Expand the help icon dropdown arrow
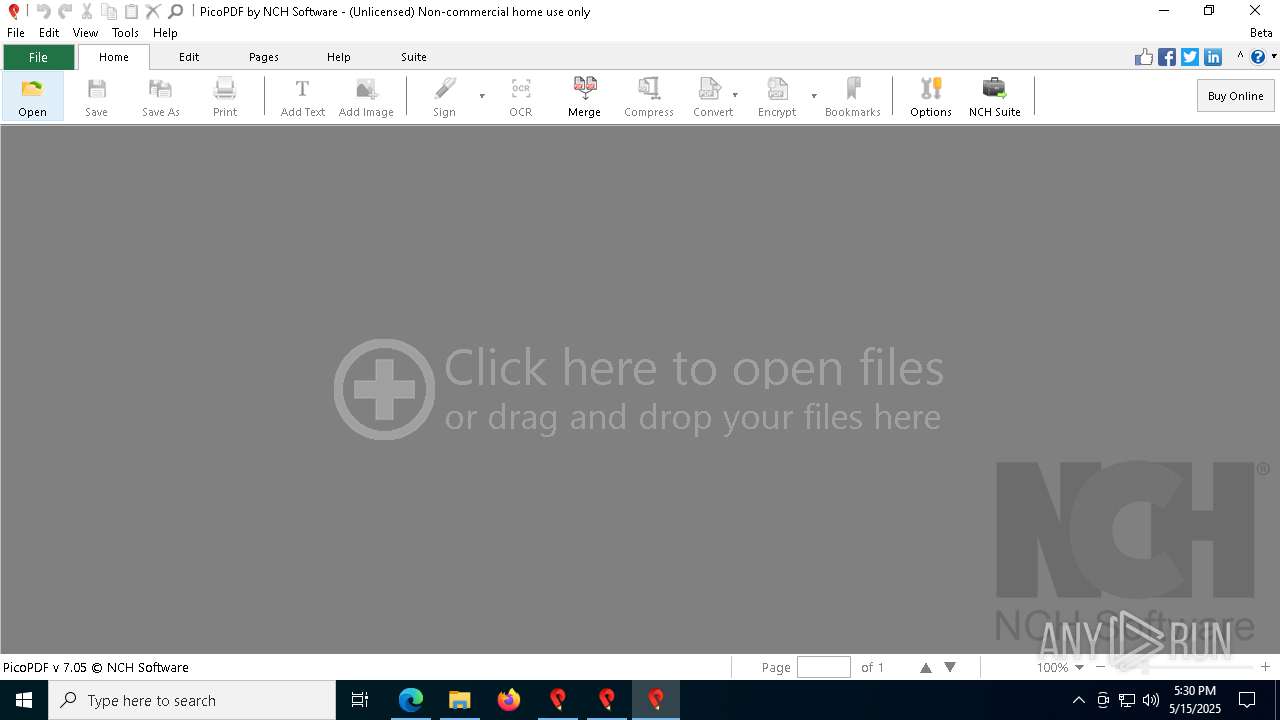 1274,57
